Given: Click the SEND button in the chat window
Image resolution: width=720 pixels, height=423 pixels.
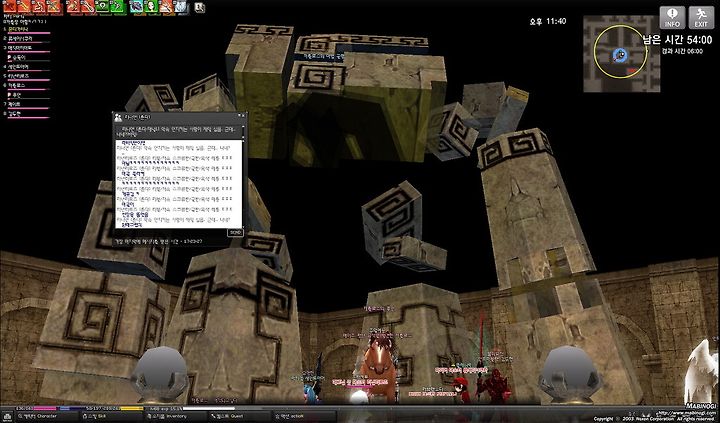Looking at the screenshot, I should (x=235, y=233).
